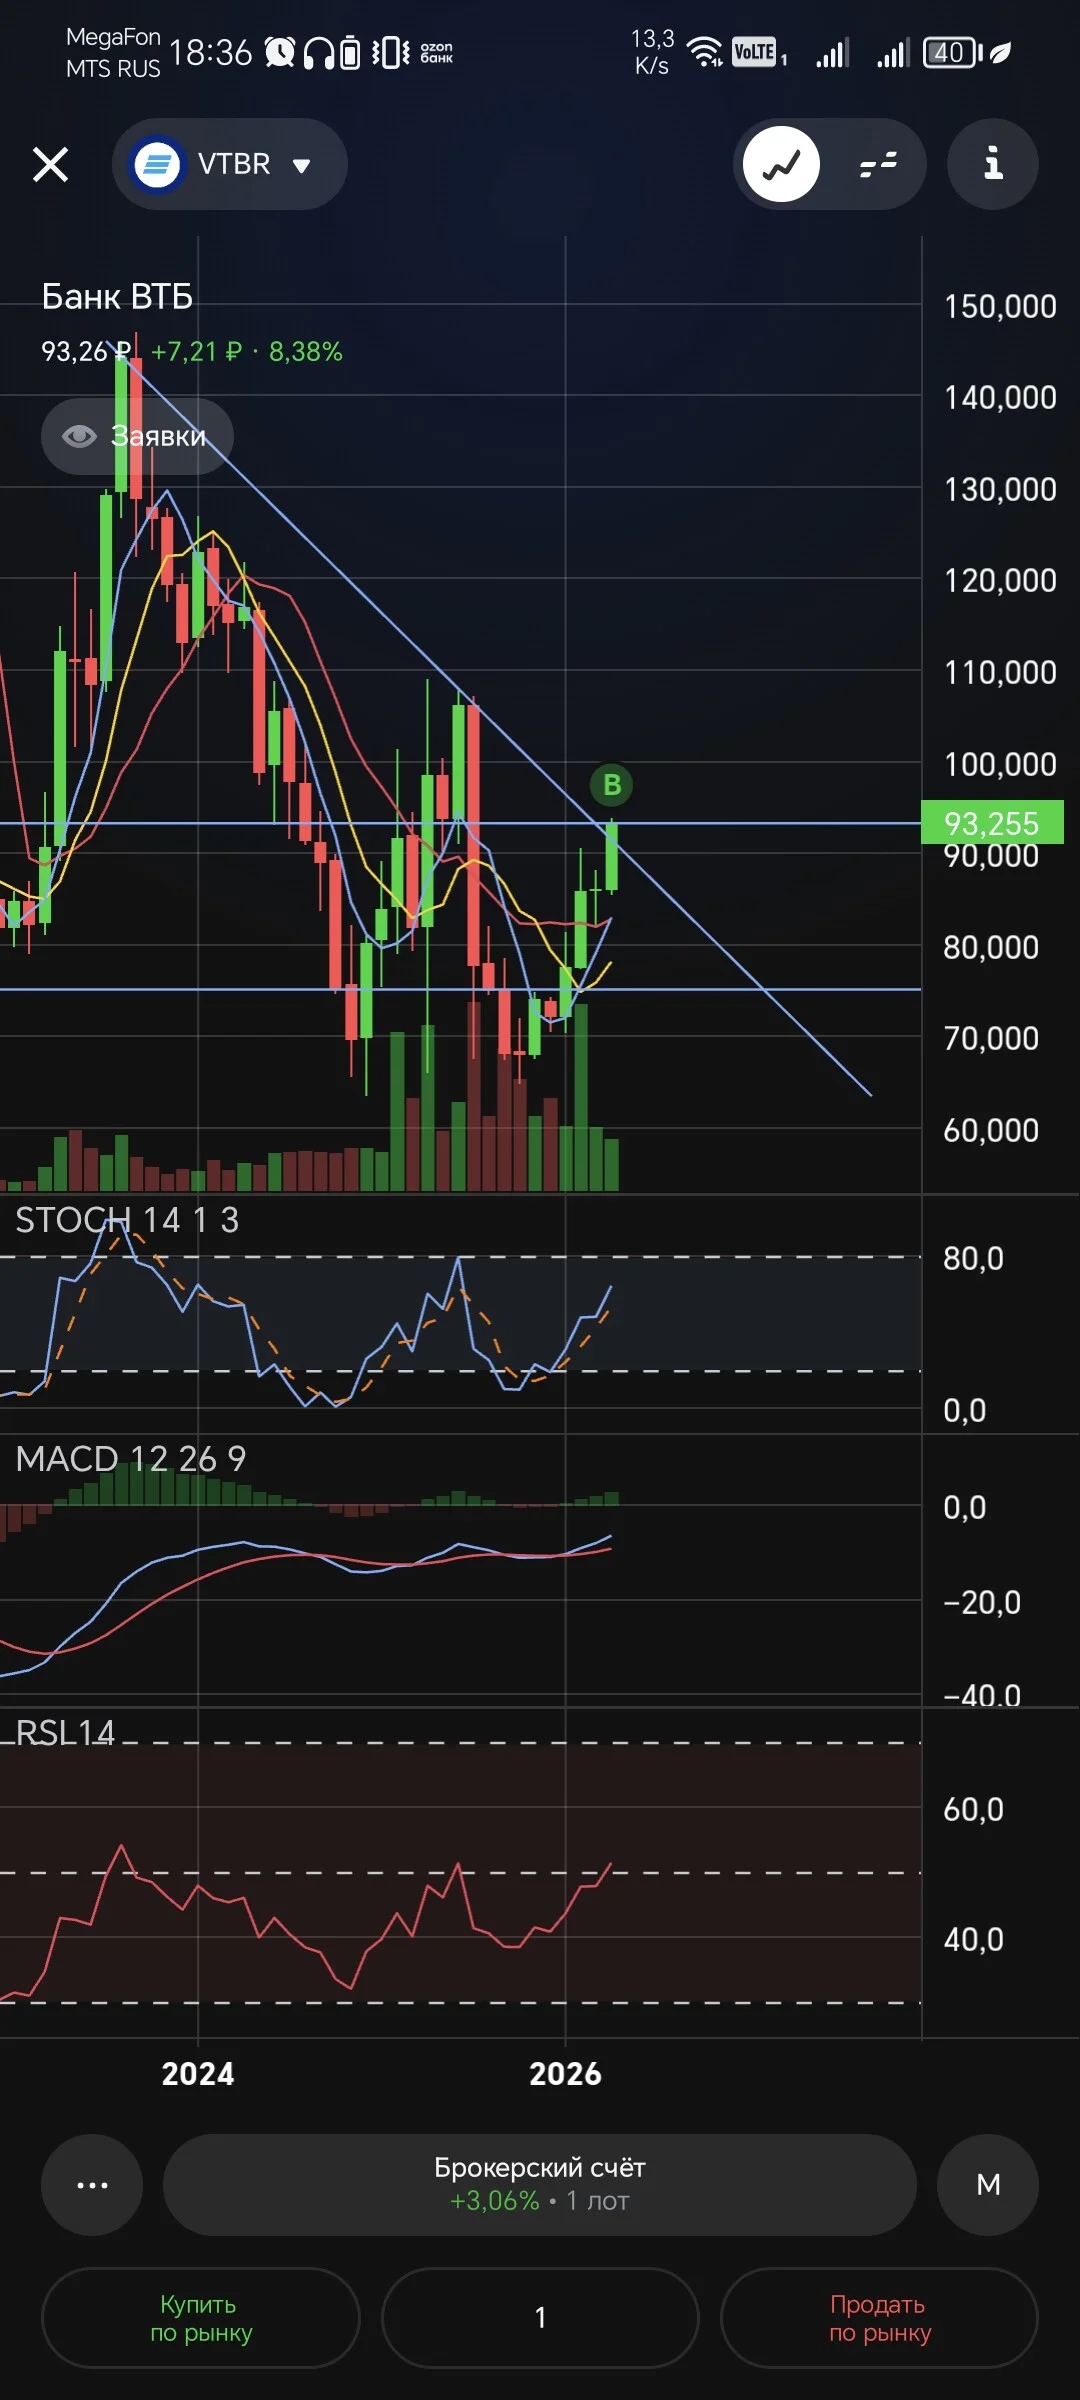Tap the 100,000 price axis label
1080x2400 pixels.
point(1000,764)
